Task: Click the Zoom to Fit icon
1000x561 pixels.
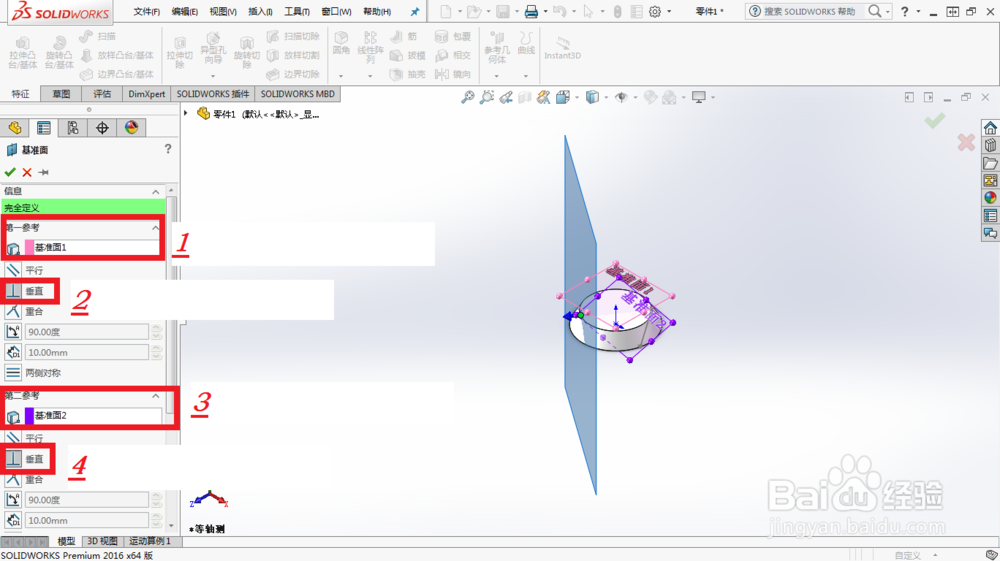Action: coord(467,97)
